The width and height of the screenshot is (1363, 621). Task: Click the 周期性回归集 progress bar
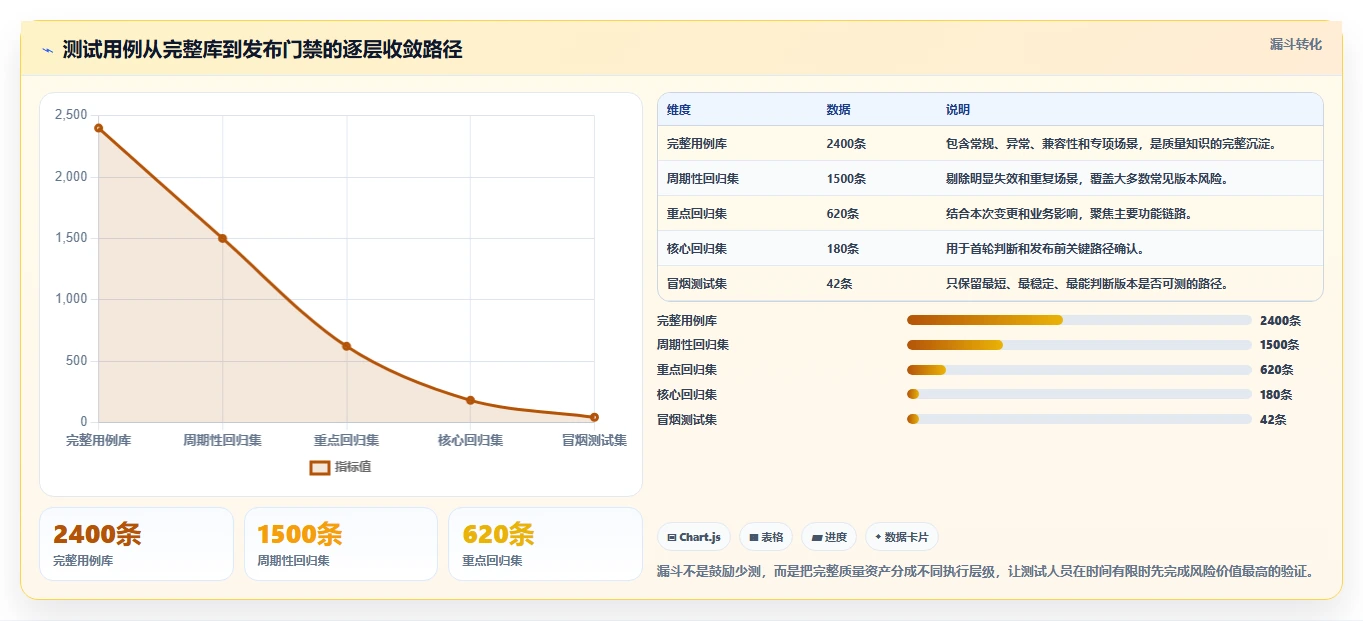[1079, 345]
